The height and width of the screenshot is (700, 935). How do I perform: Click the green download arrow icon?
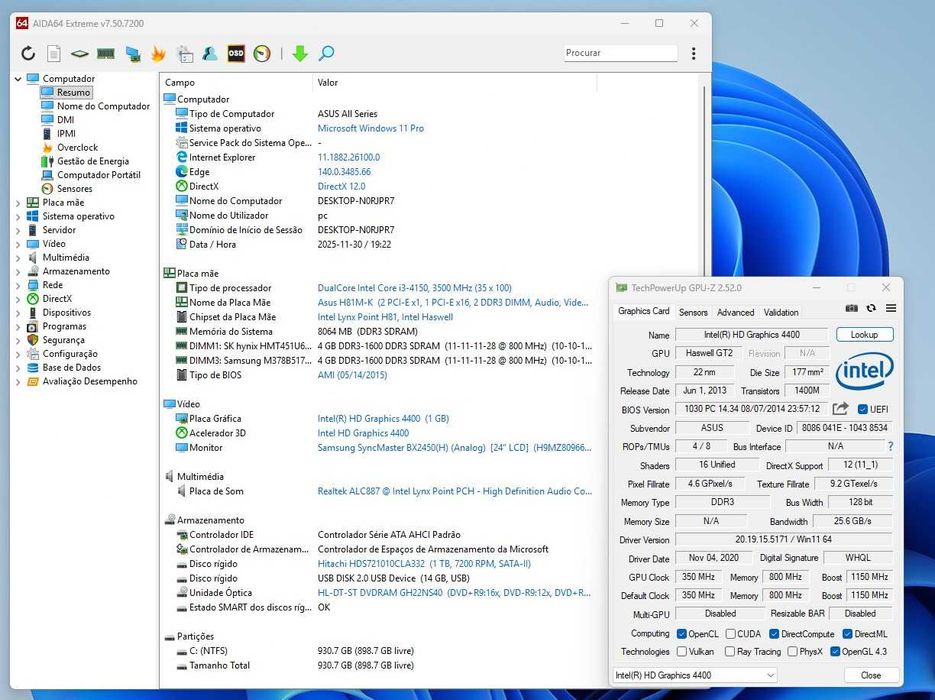click(300, 54)
